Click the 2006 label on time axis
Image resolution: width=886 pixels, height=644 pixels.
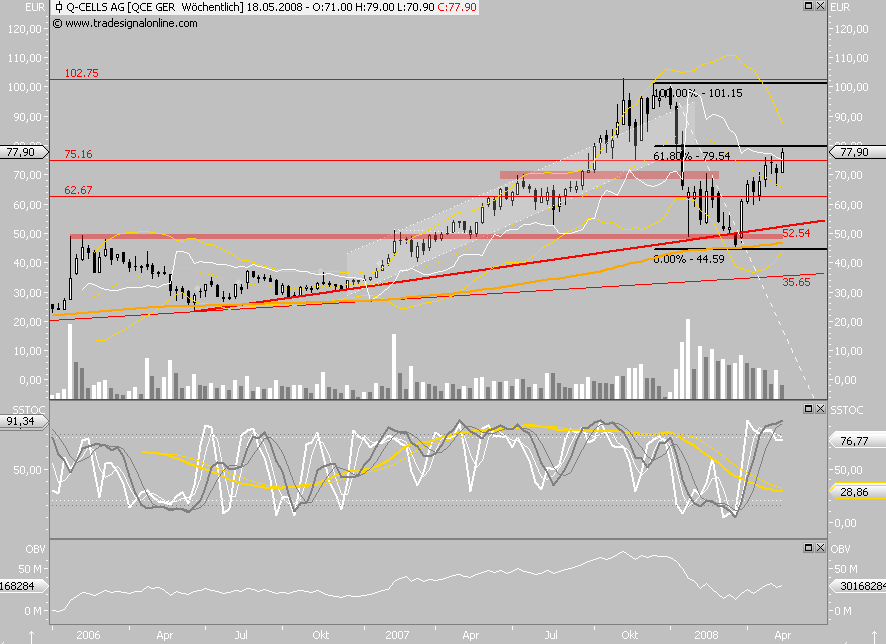pyautogui.click(x=88, y=635)
